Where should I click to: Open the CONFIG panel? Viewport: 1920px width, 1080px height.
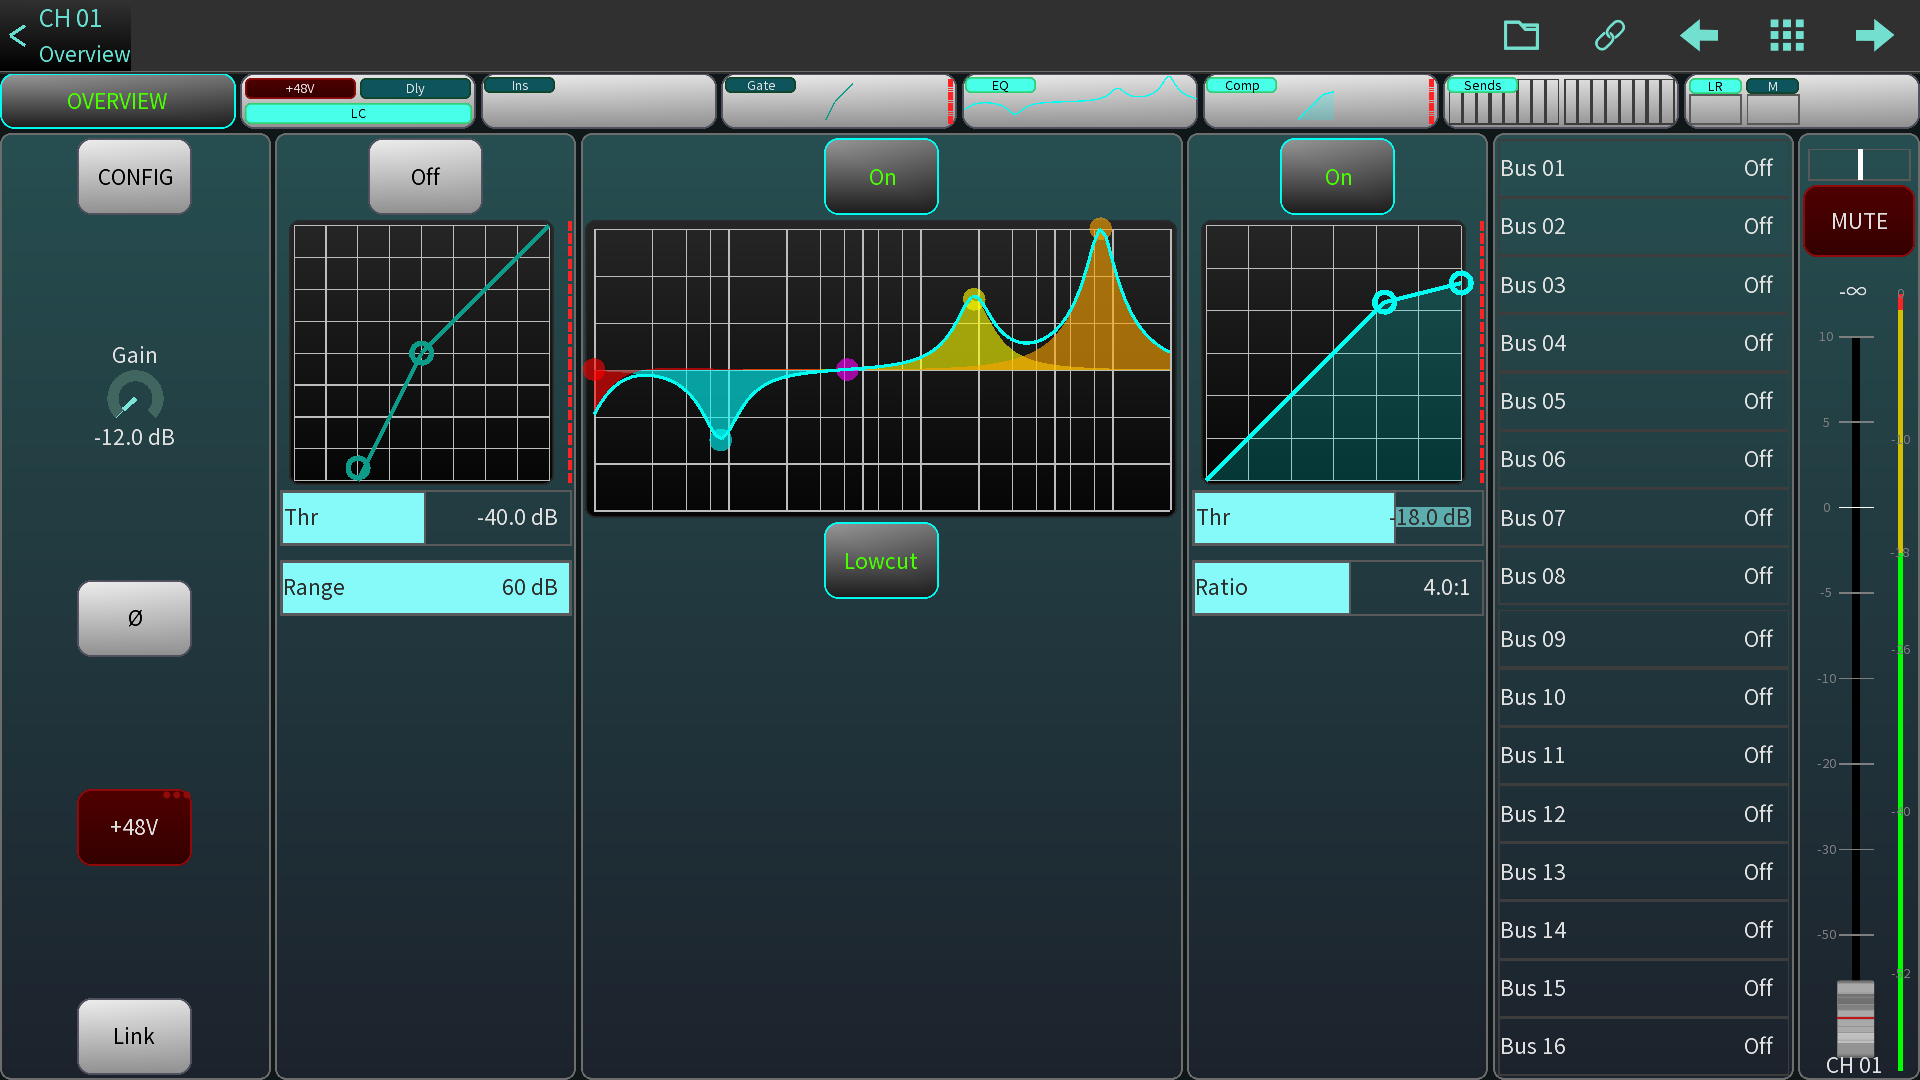point(134,177)
